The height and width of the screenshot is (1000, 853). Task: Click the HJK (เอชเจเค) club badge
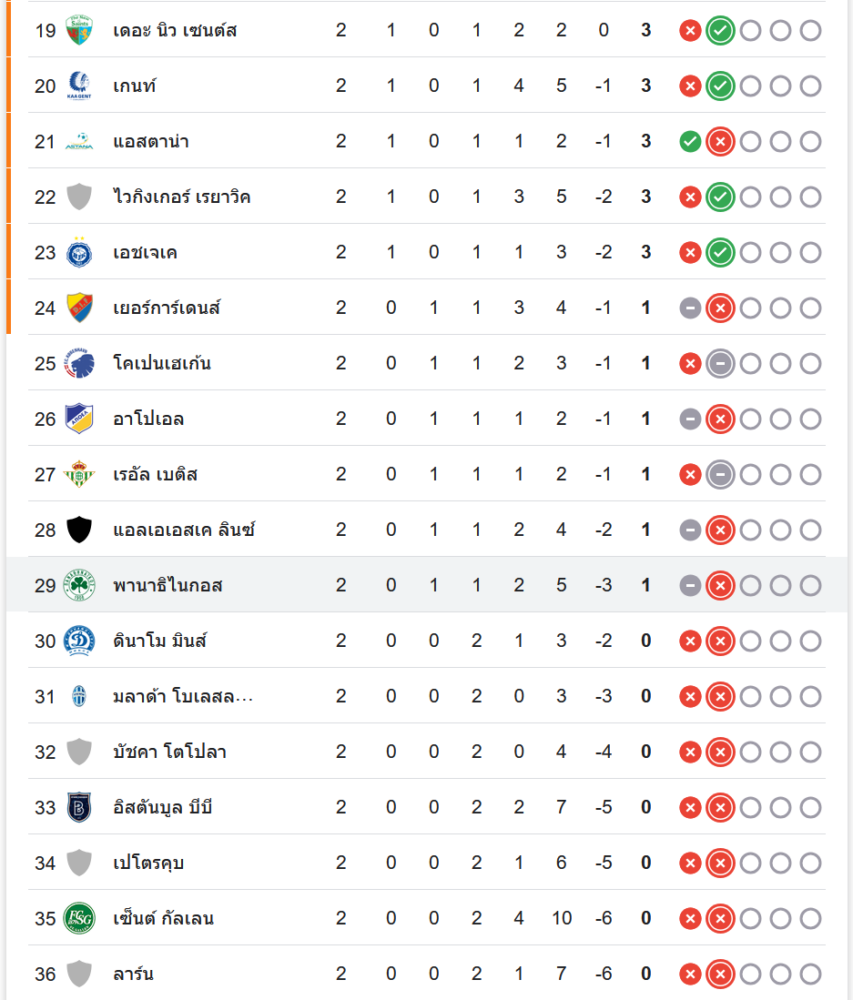[x=79, y=252]
